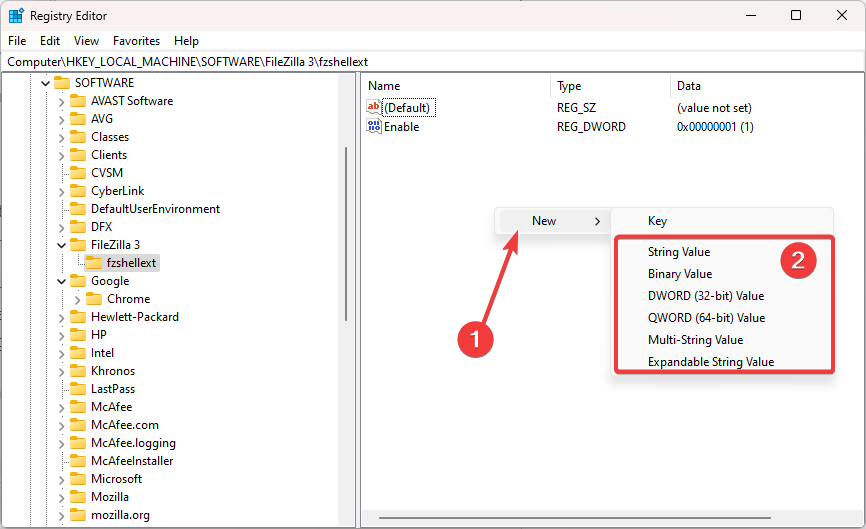Image resolution: width=866 pixels, height=529 pixels.
Task: Click the McAfee folder icon
Action: point(78,407)
